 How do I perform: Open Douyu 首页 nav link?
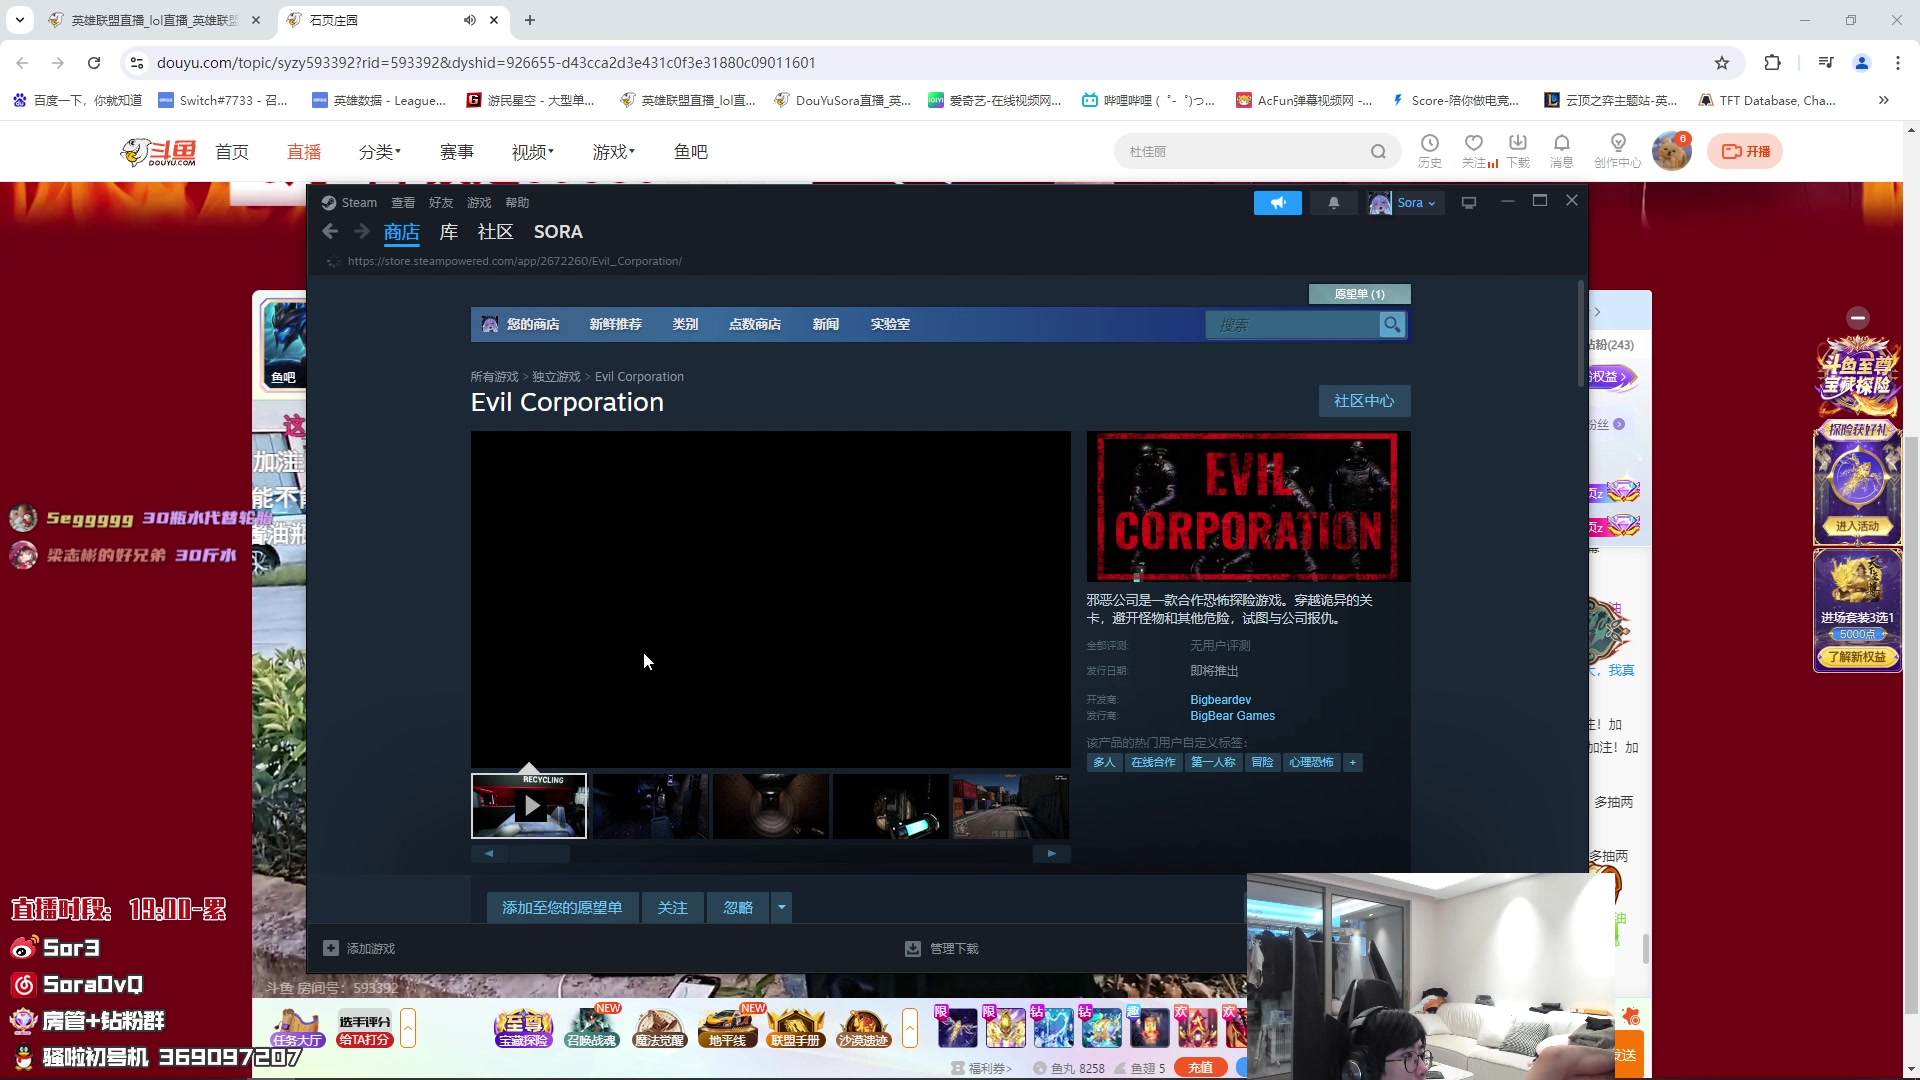click(x=232, y=152)
